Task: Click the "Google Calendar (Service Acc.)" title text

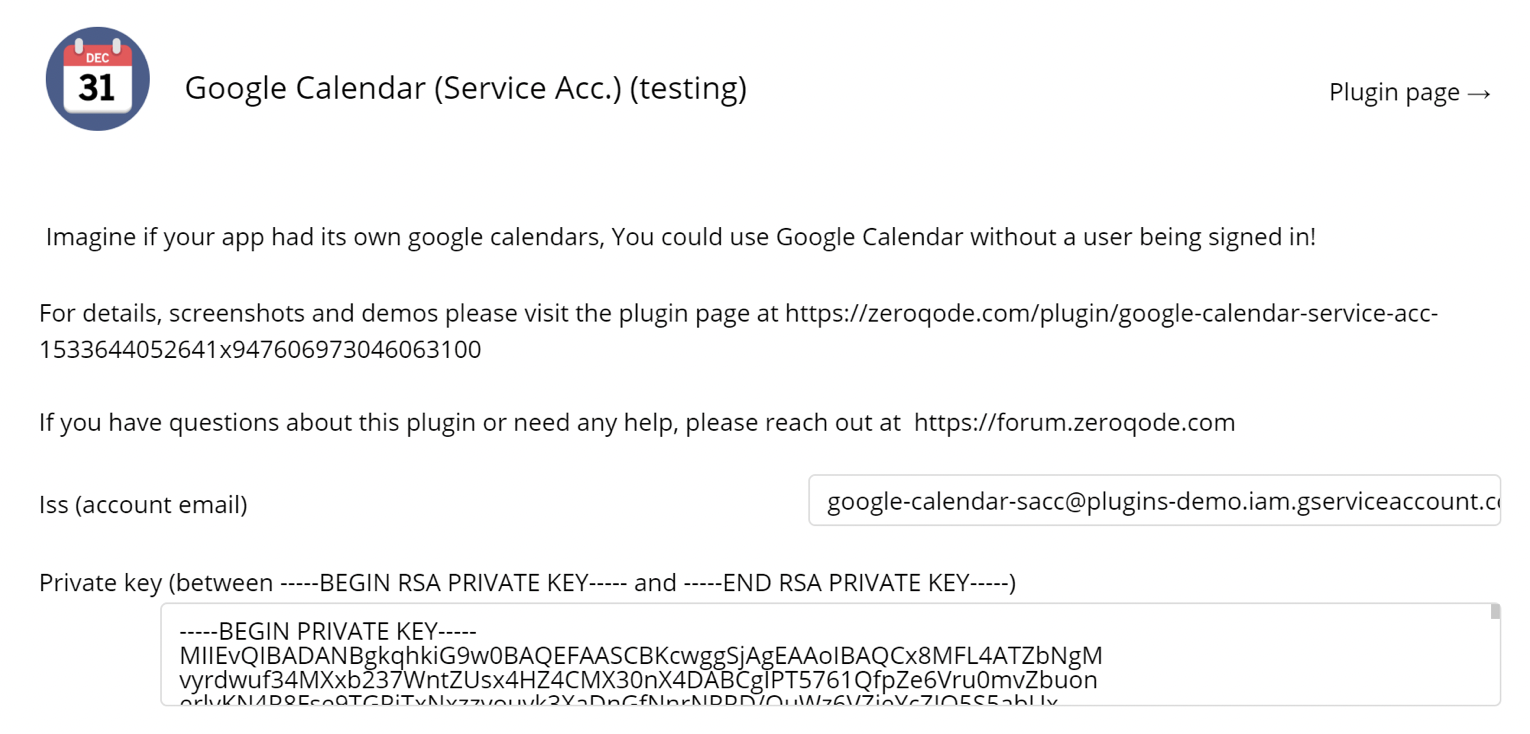Action: point(403,88)
